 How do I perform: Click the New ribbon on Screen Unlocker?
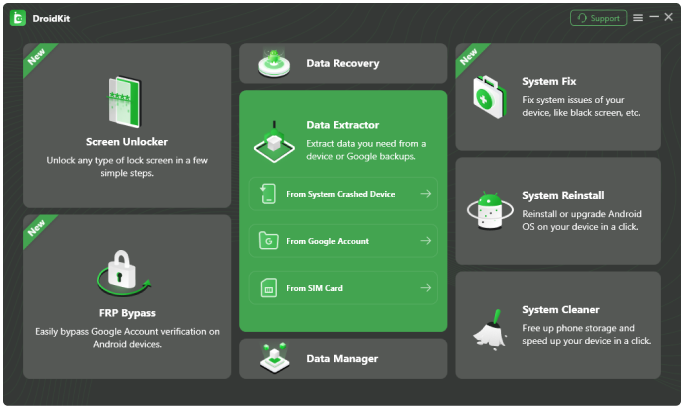[x=37, y=57]
